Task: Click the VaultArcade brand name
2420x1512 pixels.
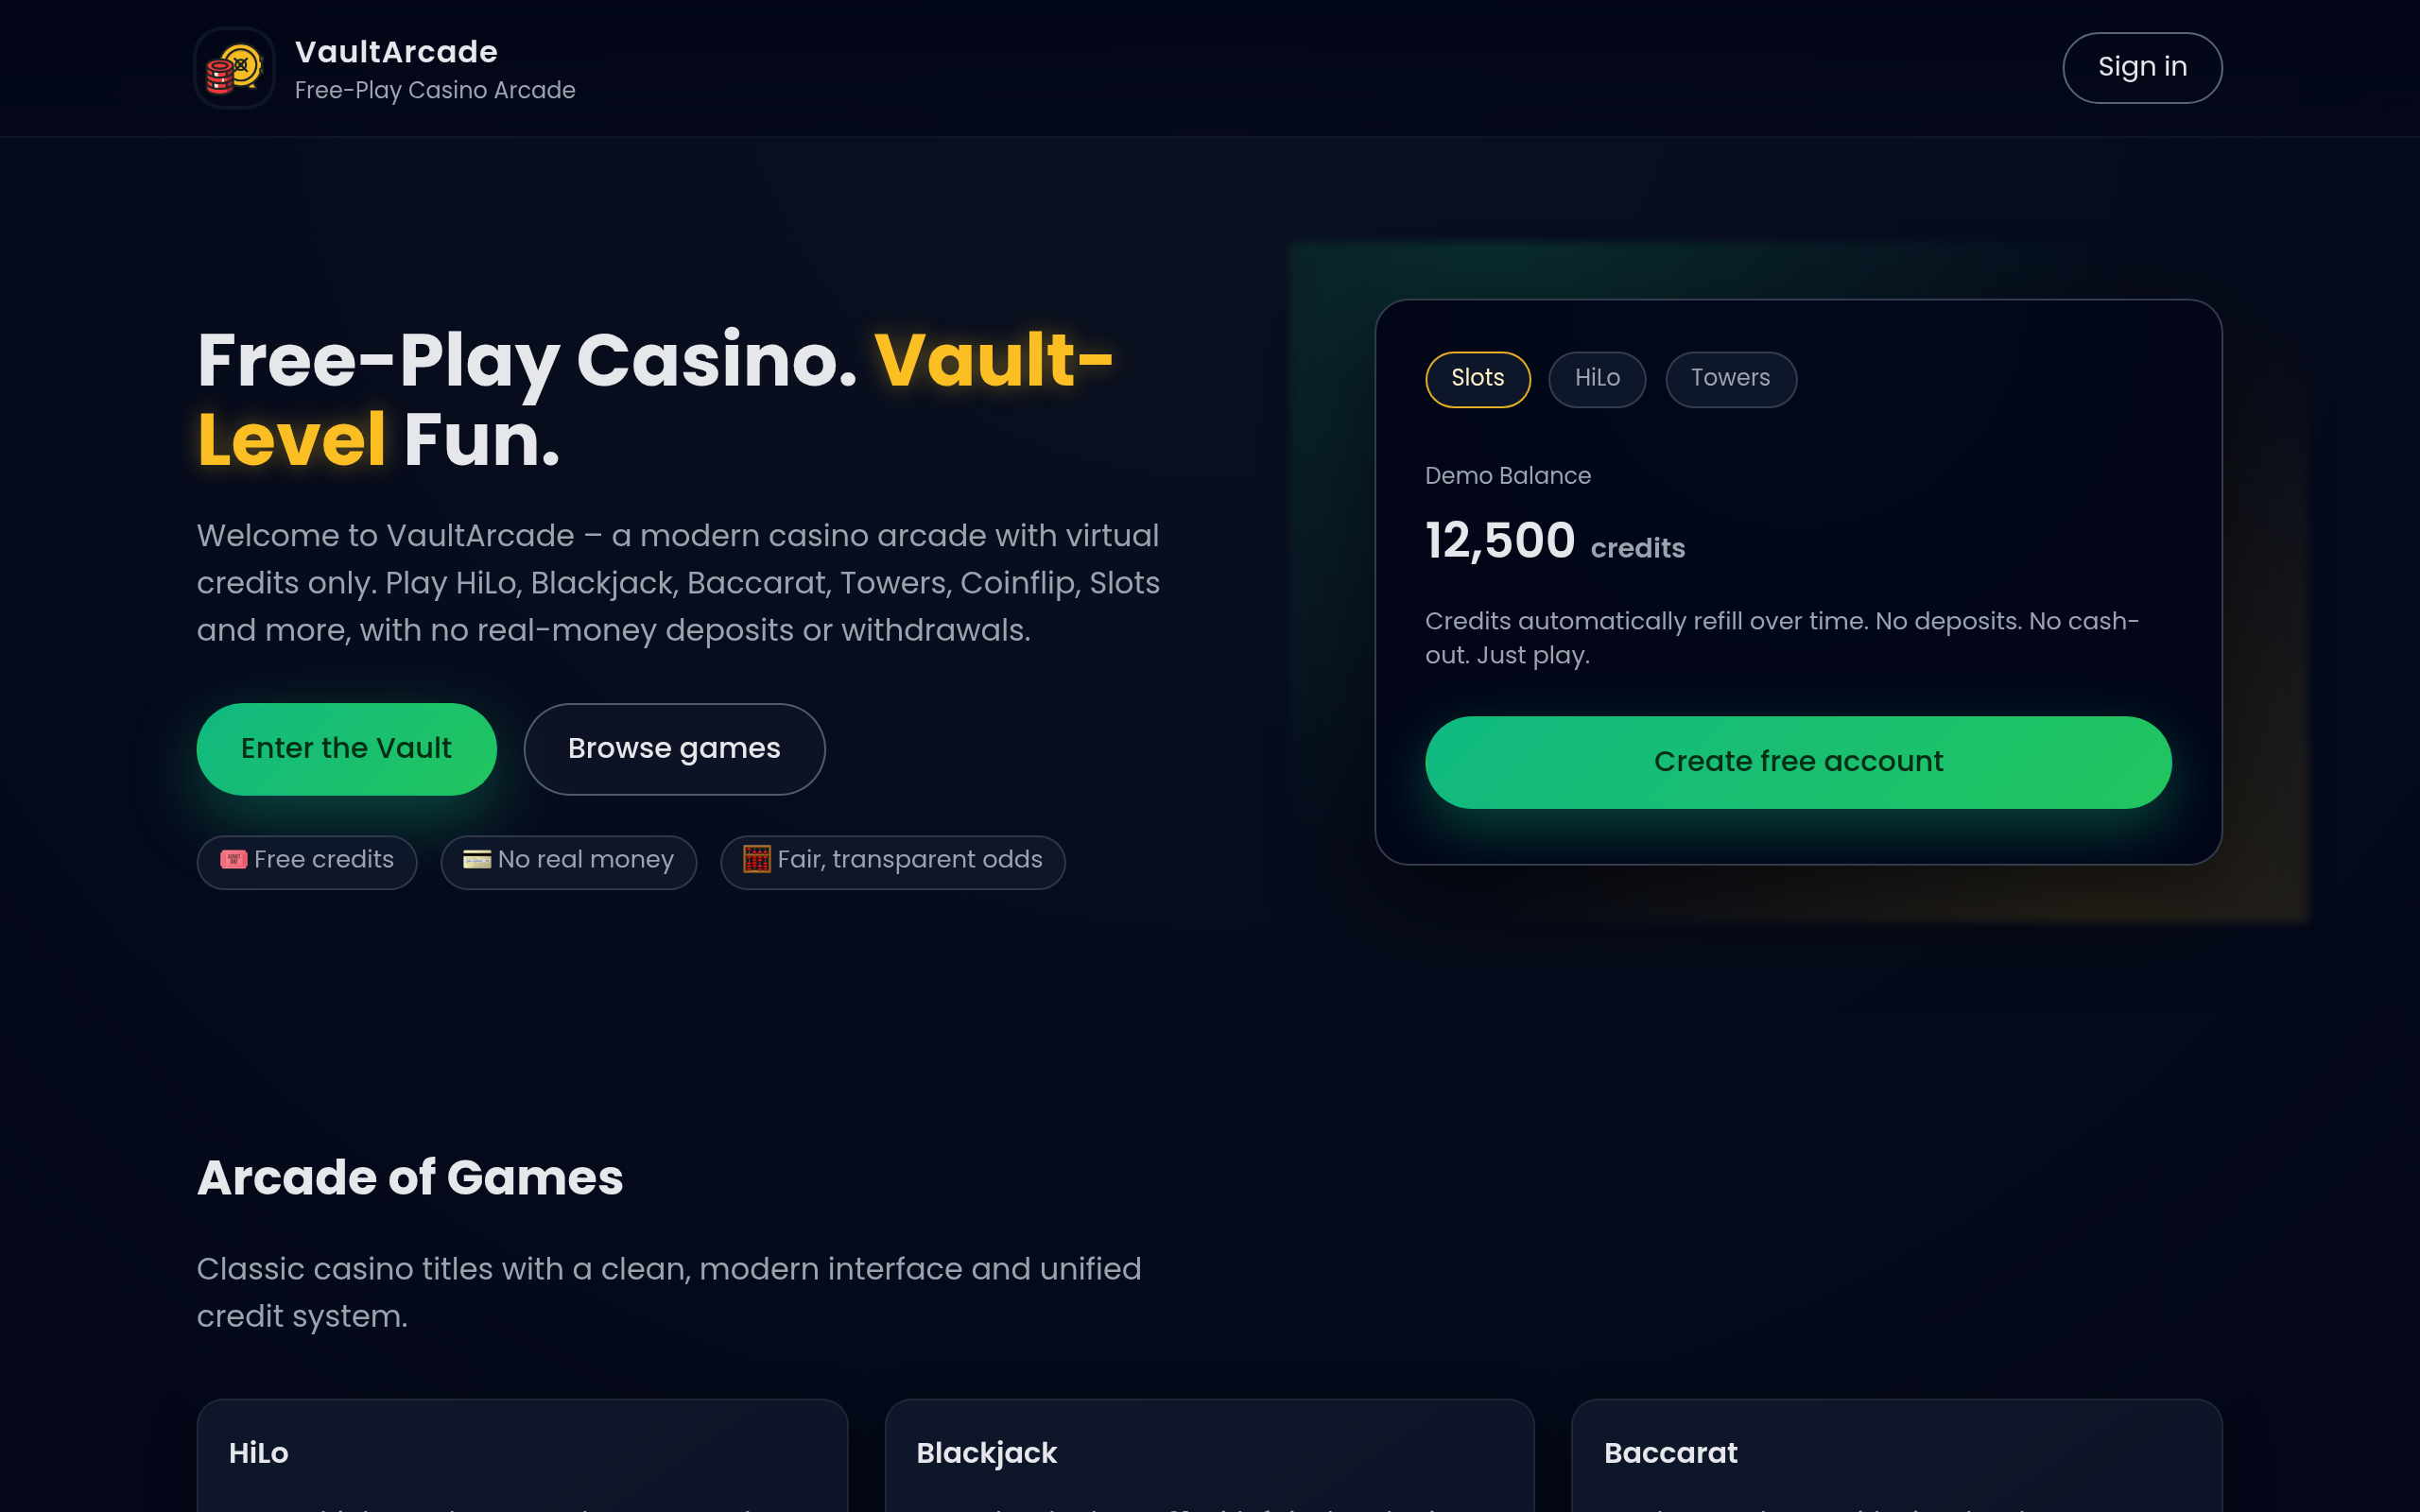Action: [x=396, y=52]
